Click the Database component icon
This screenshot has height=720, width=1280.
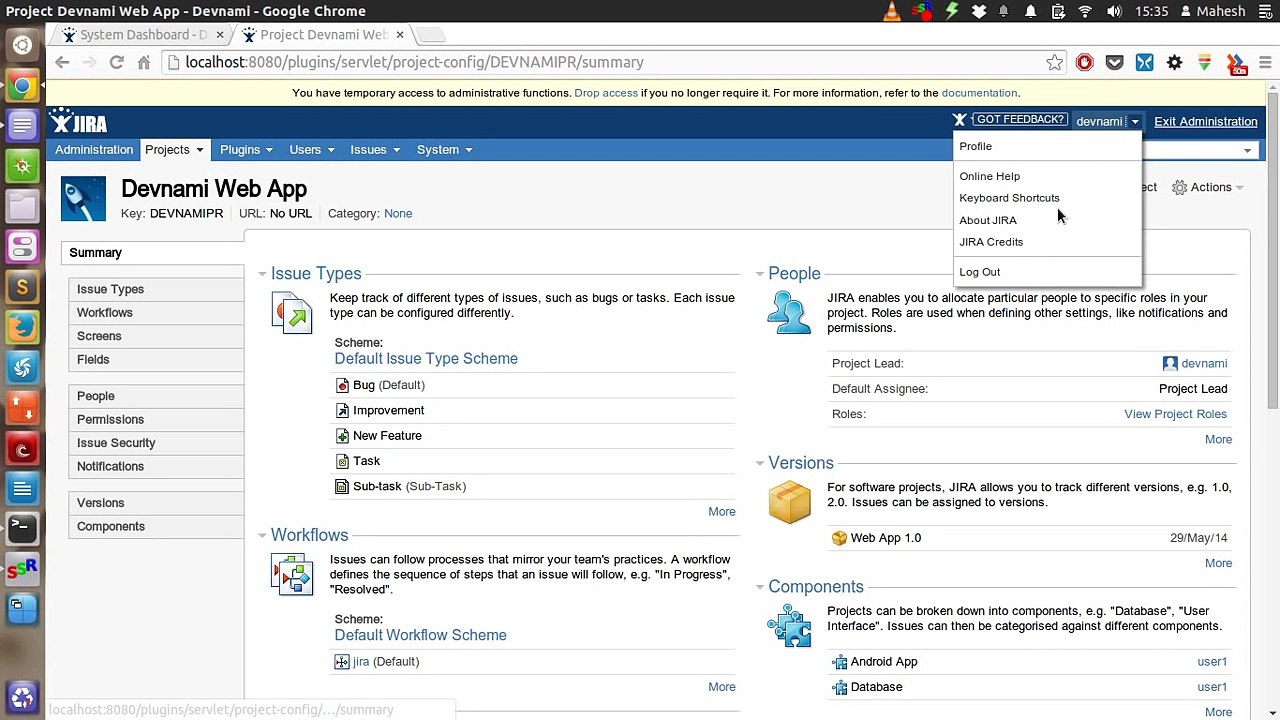(839, 687)
